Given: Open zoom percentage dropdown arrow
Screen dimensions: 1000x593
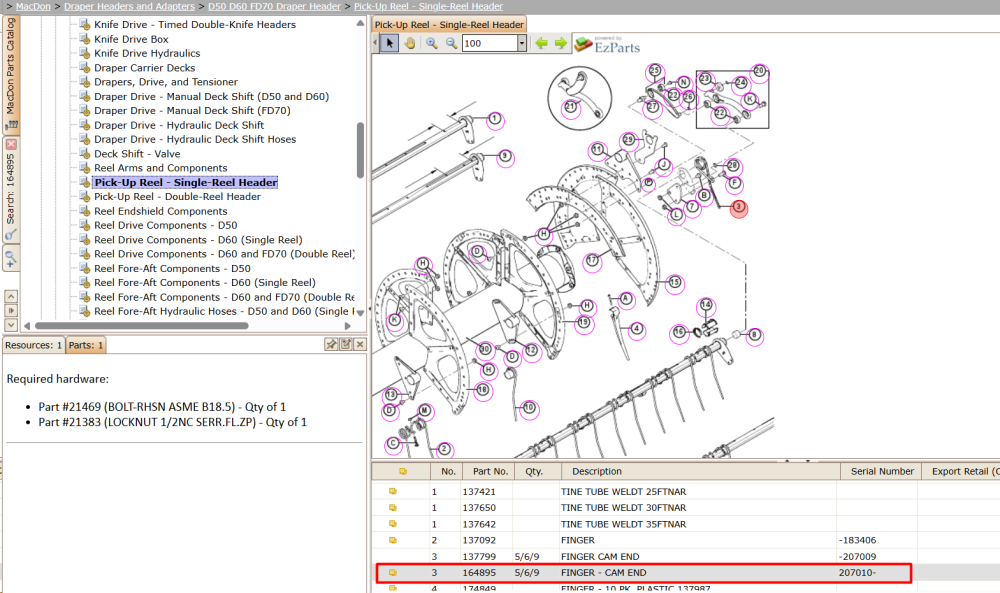Looking at the screenshot, I should click(522, 43).
